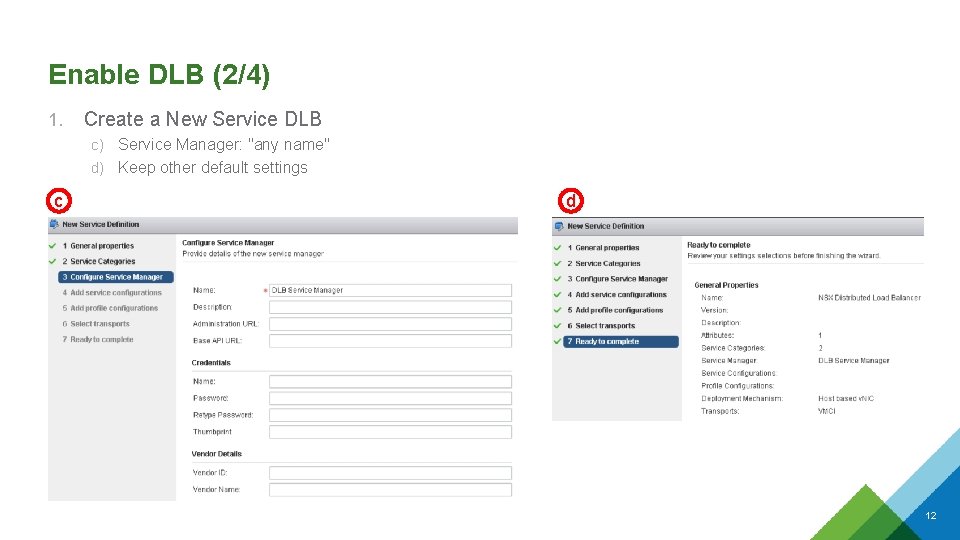Click the Administration URL input field
960x540 pixels.
tap(390, 324)
